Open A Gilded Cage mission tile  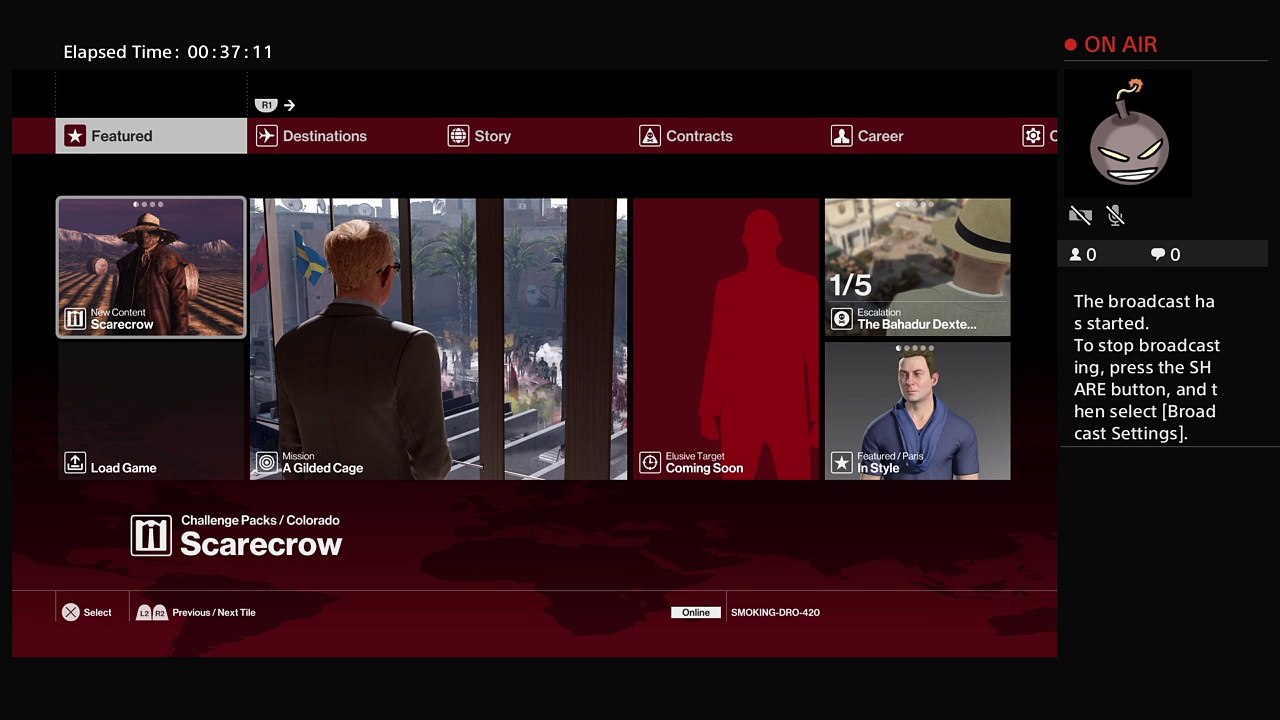pyautogui.click(x=438, y=339)
